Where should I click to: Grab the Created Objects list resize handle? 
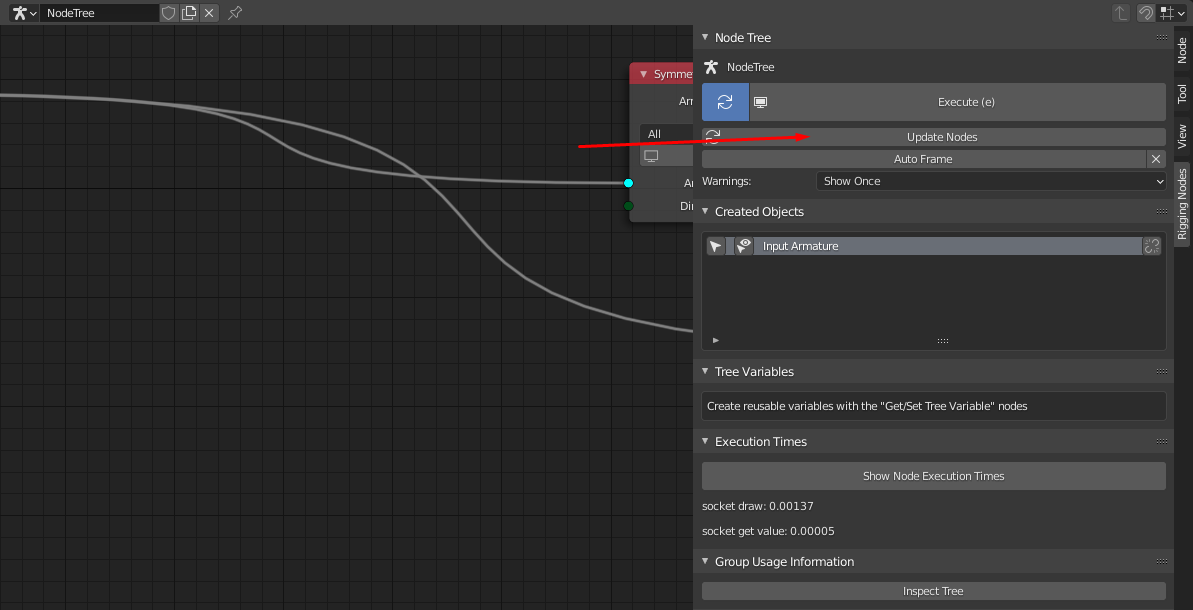(943, 341)
